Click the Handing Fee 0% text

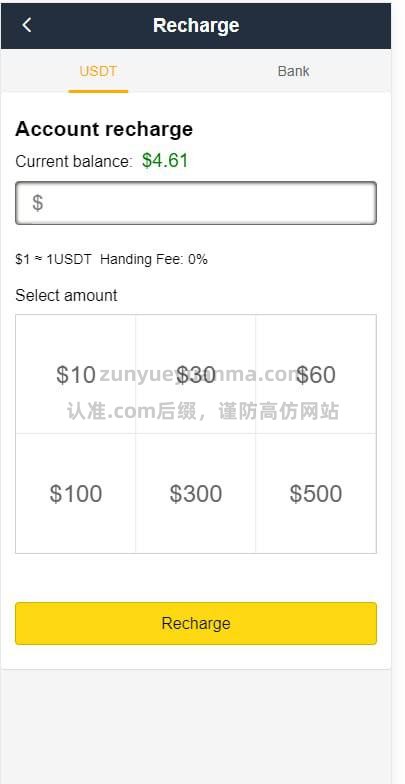click(x=154, y=260)
